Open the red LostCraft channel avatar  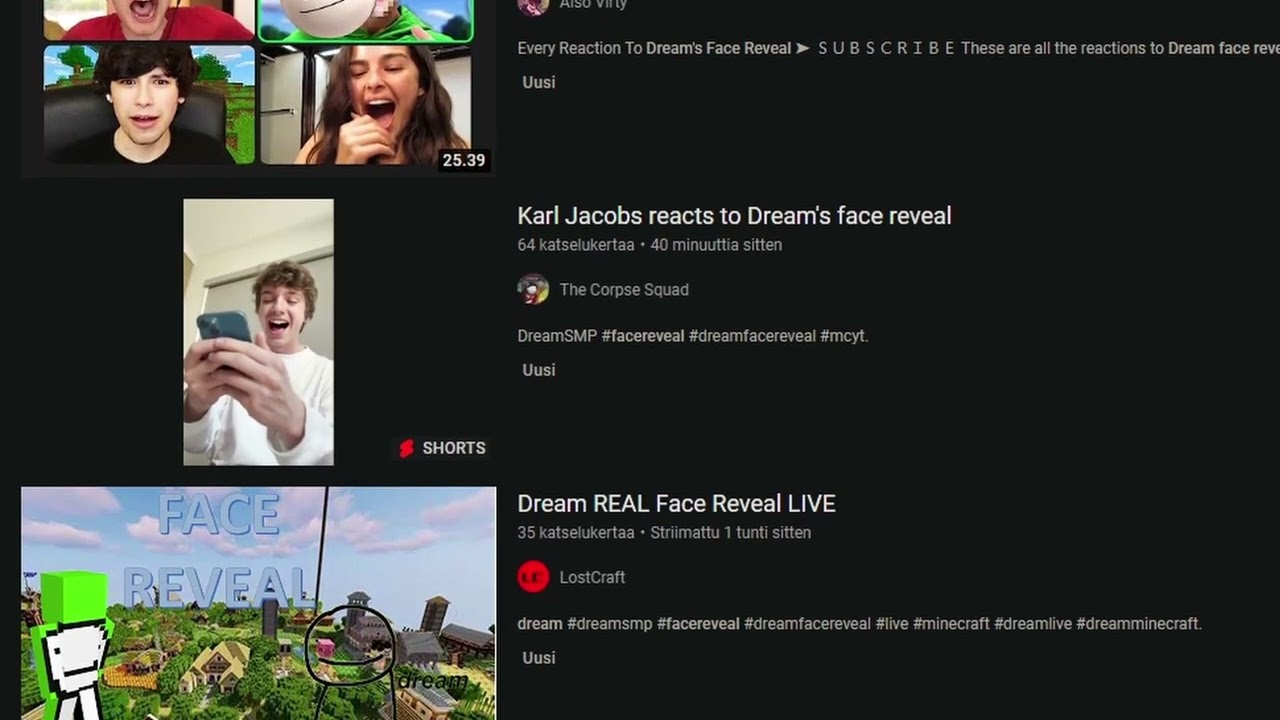[533, 577]
